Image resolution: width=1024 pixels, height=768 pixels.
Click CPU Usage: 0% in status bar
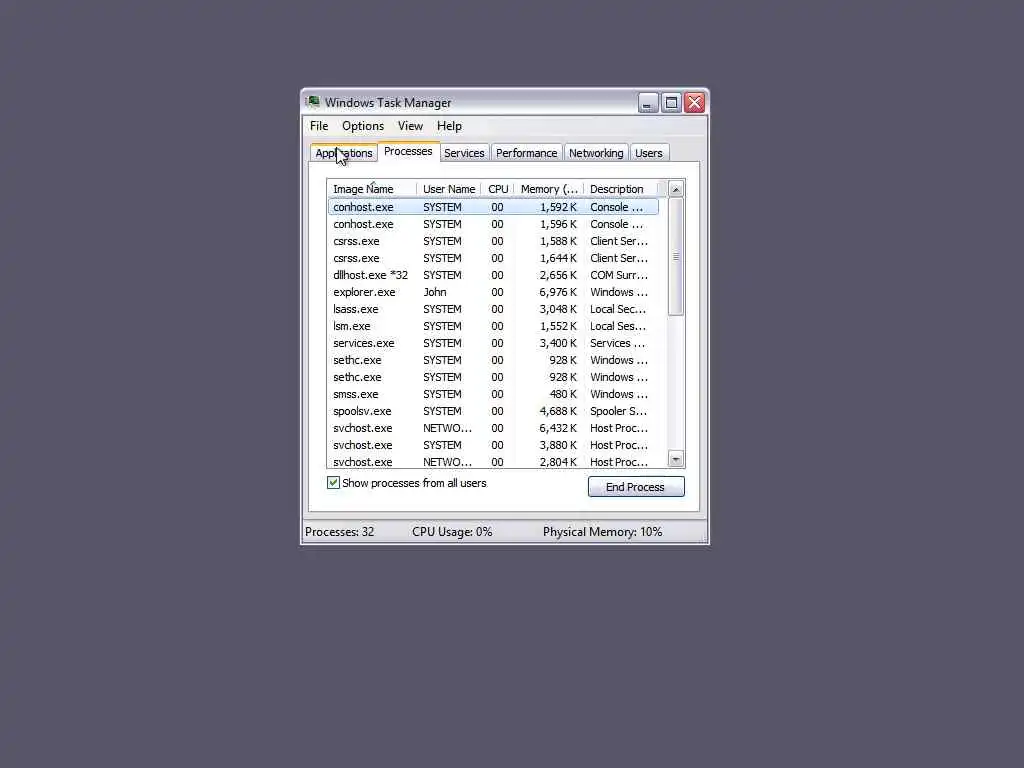[x=452, y=532]
